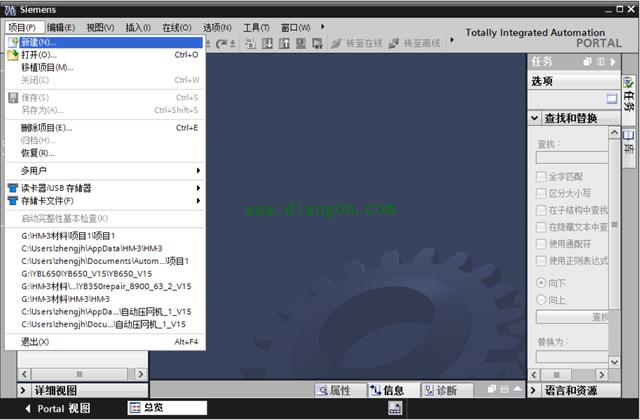Screen dimensions: 640x420
Task: Click the download-to-device toolbar icon
Action: [268, 43]
